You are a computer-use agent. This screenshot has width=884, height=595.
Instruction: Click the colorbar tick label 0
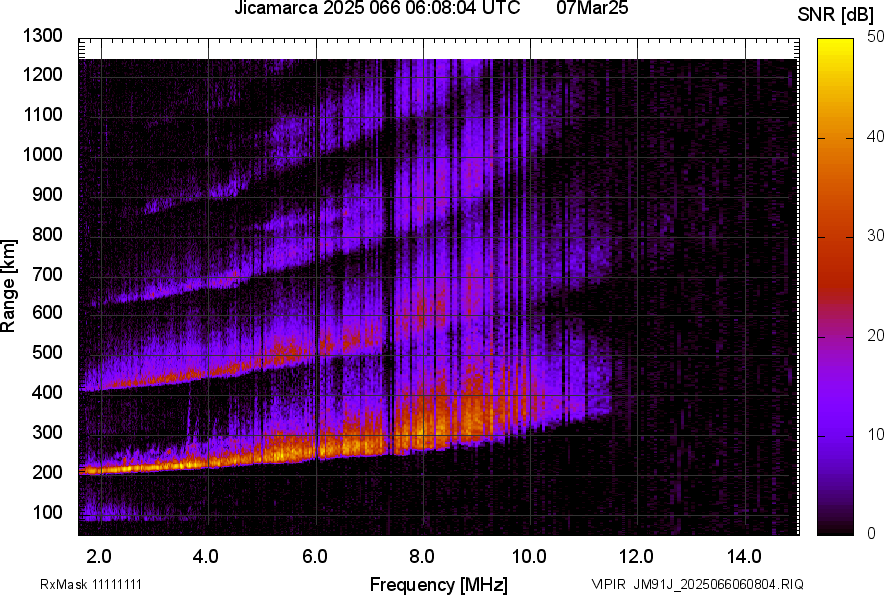tap(863, 533)
